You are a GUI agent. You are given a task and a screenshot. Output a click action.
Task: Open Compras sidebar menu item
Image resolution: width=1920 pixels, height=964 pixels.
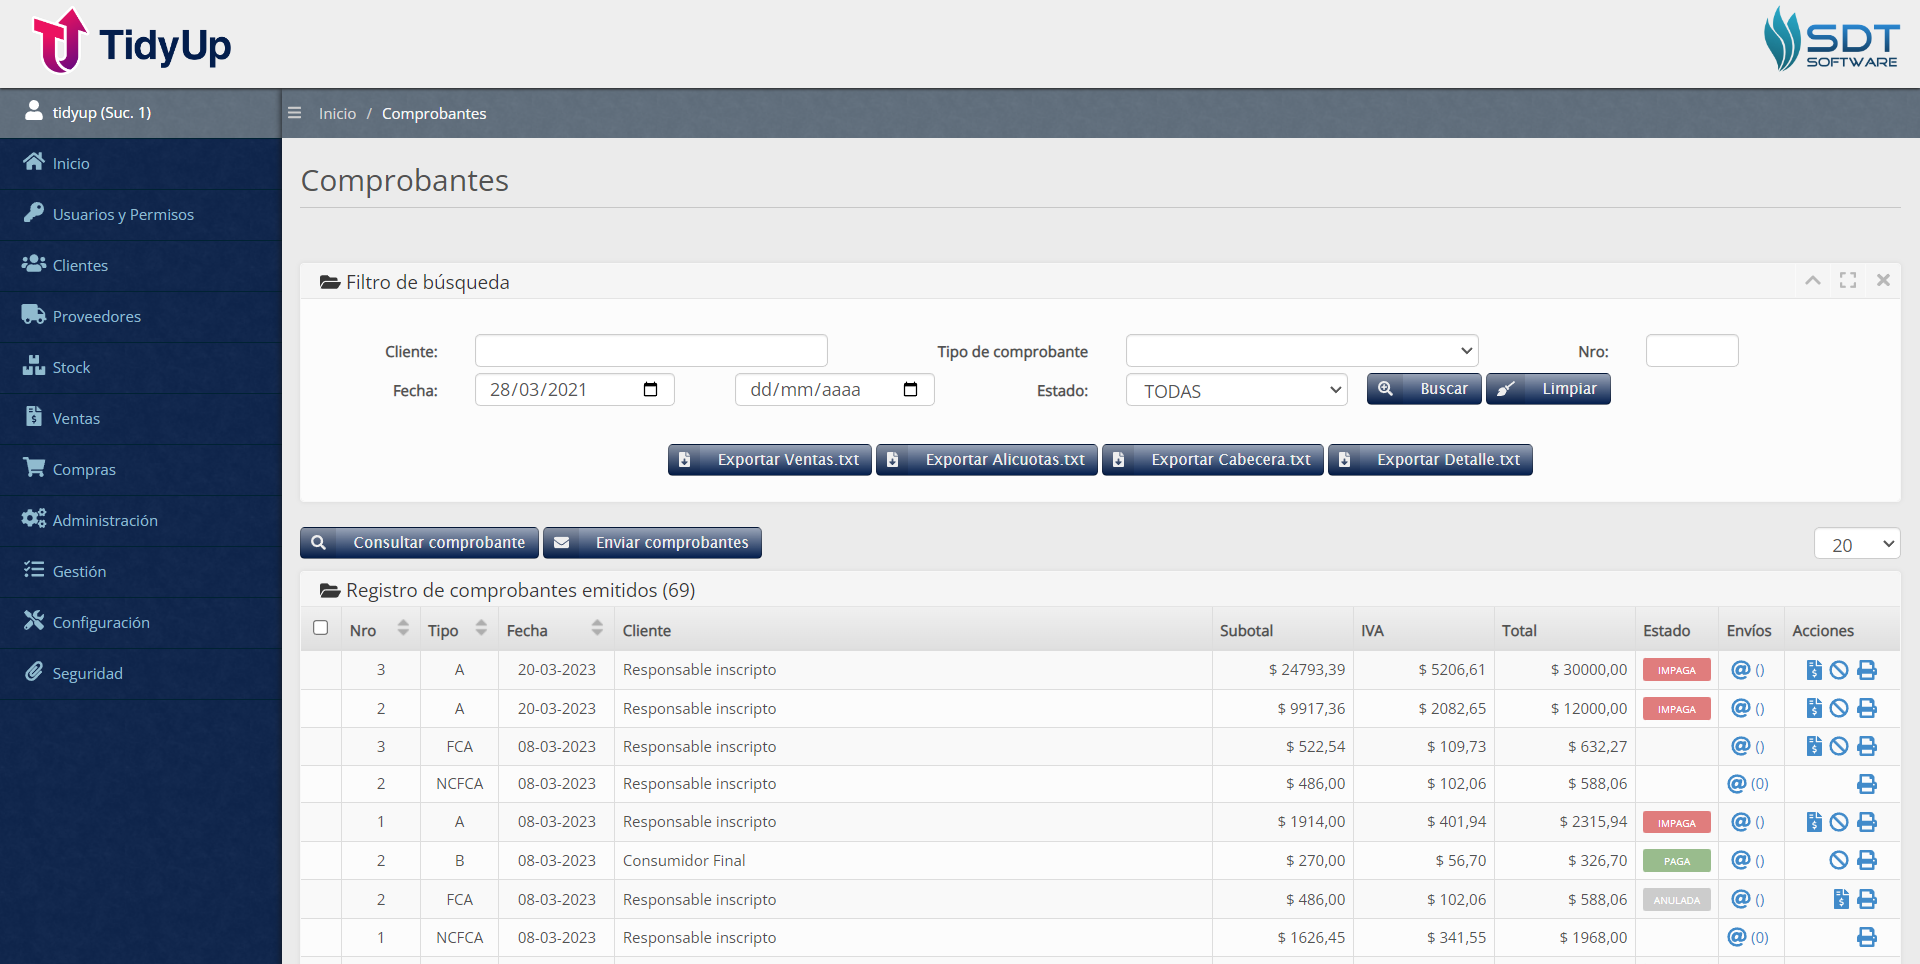(140, 469)
